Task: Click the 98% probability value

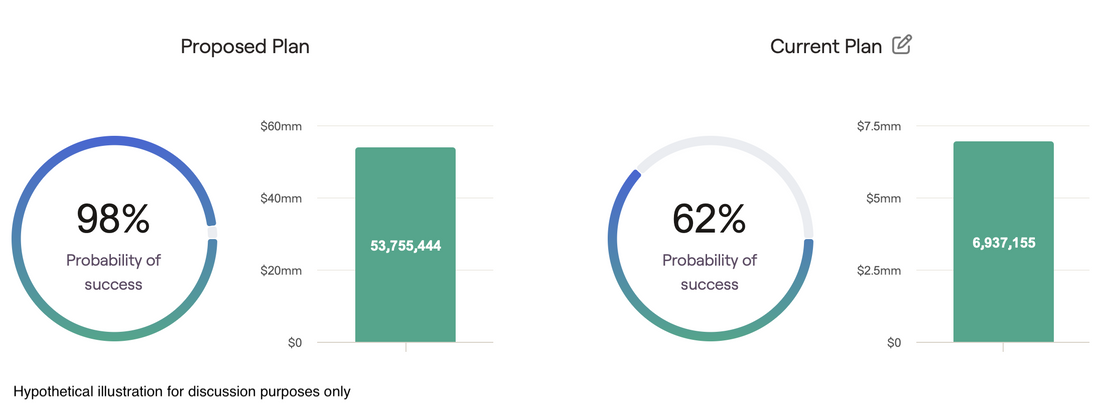Action: [113, 218]
